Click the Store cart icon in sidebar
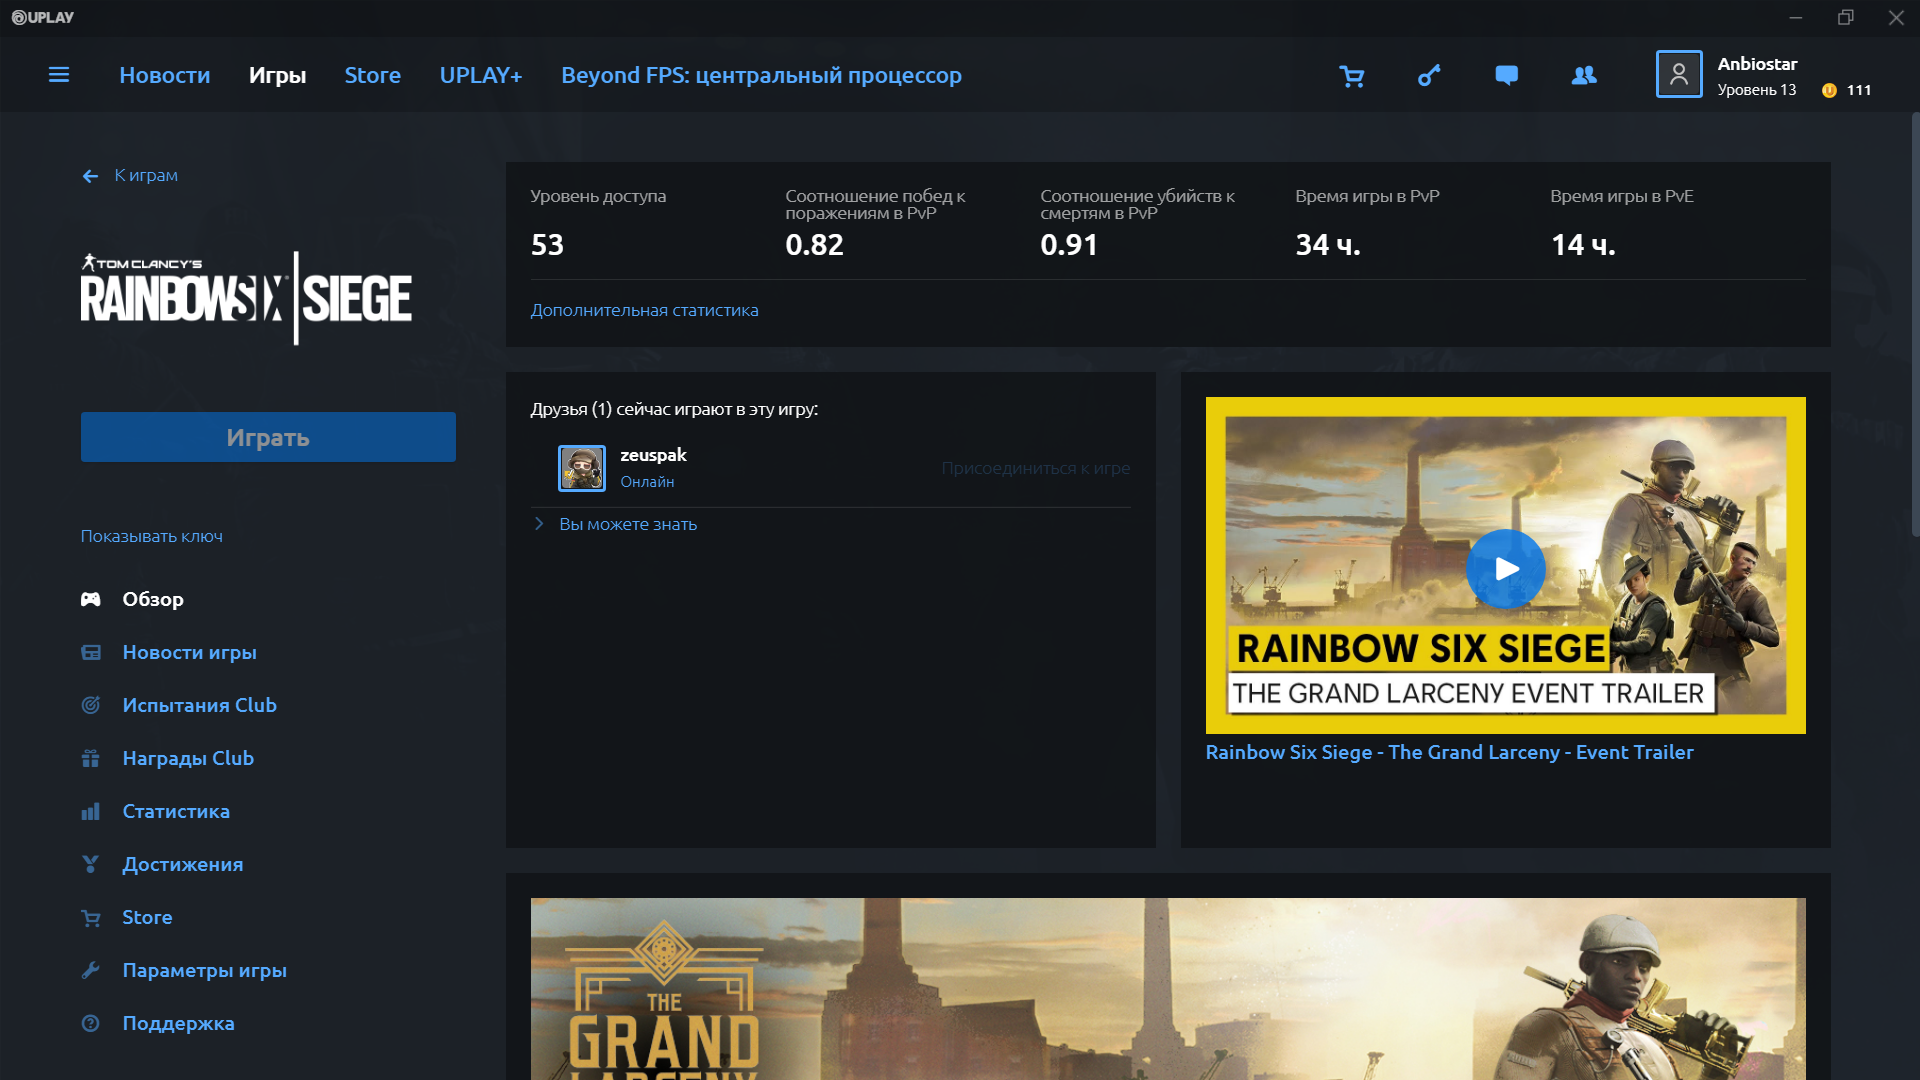The height and width of the screenshot is (1080, 1920). coord(90,917)
